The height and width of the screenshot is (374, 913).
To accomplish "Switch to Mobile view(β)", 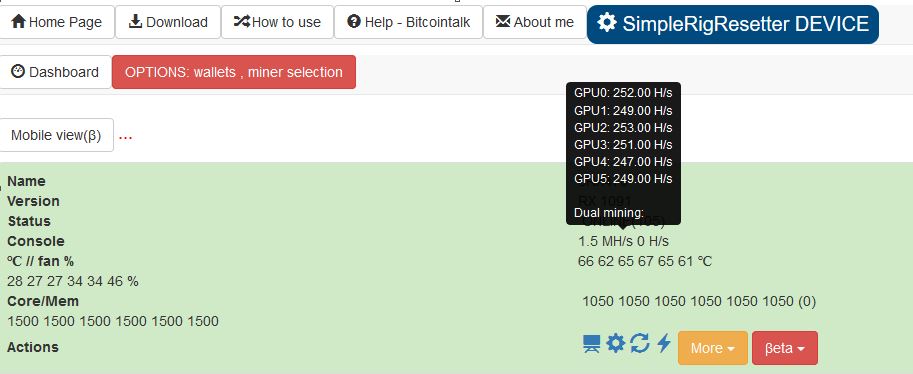I will coord(56,135).
